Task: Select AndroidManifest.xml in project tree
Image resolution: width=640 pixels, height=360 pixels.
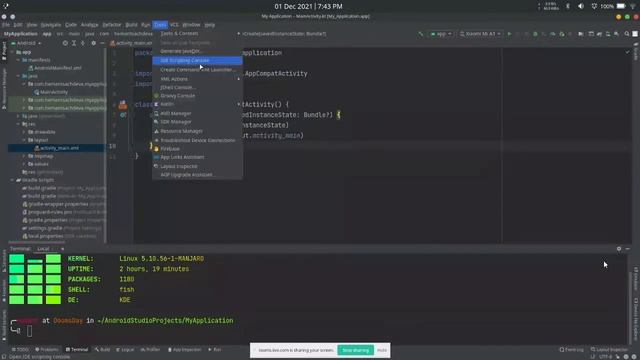Action: click(55, 68)
